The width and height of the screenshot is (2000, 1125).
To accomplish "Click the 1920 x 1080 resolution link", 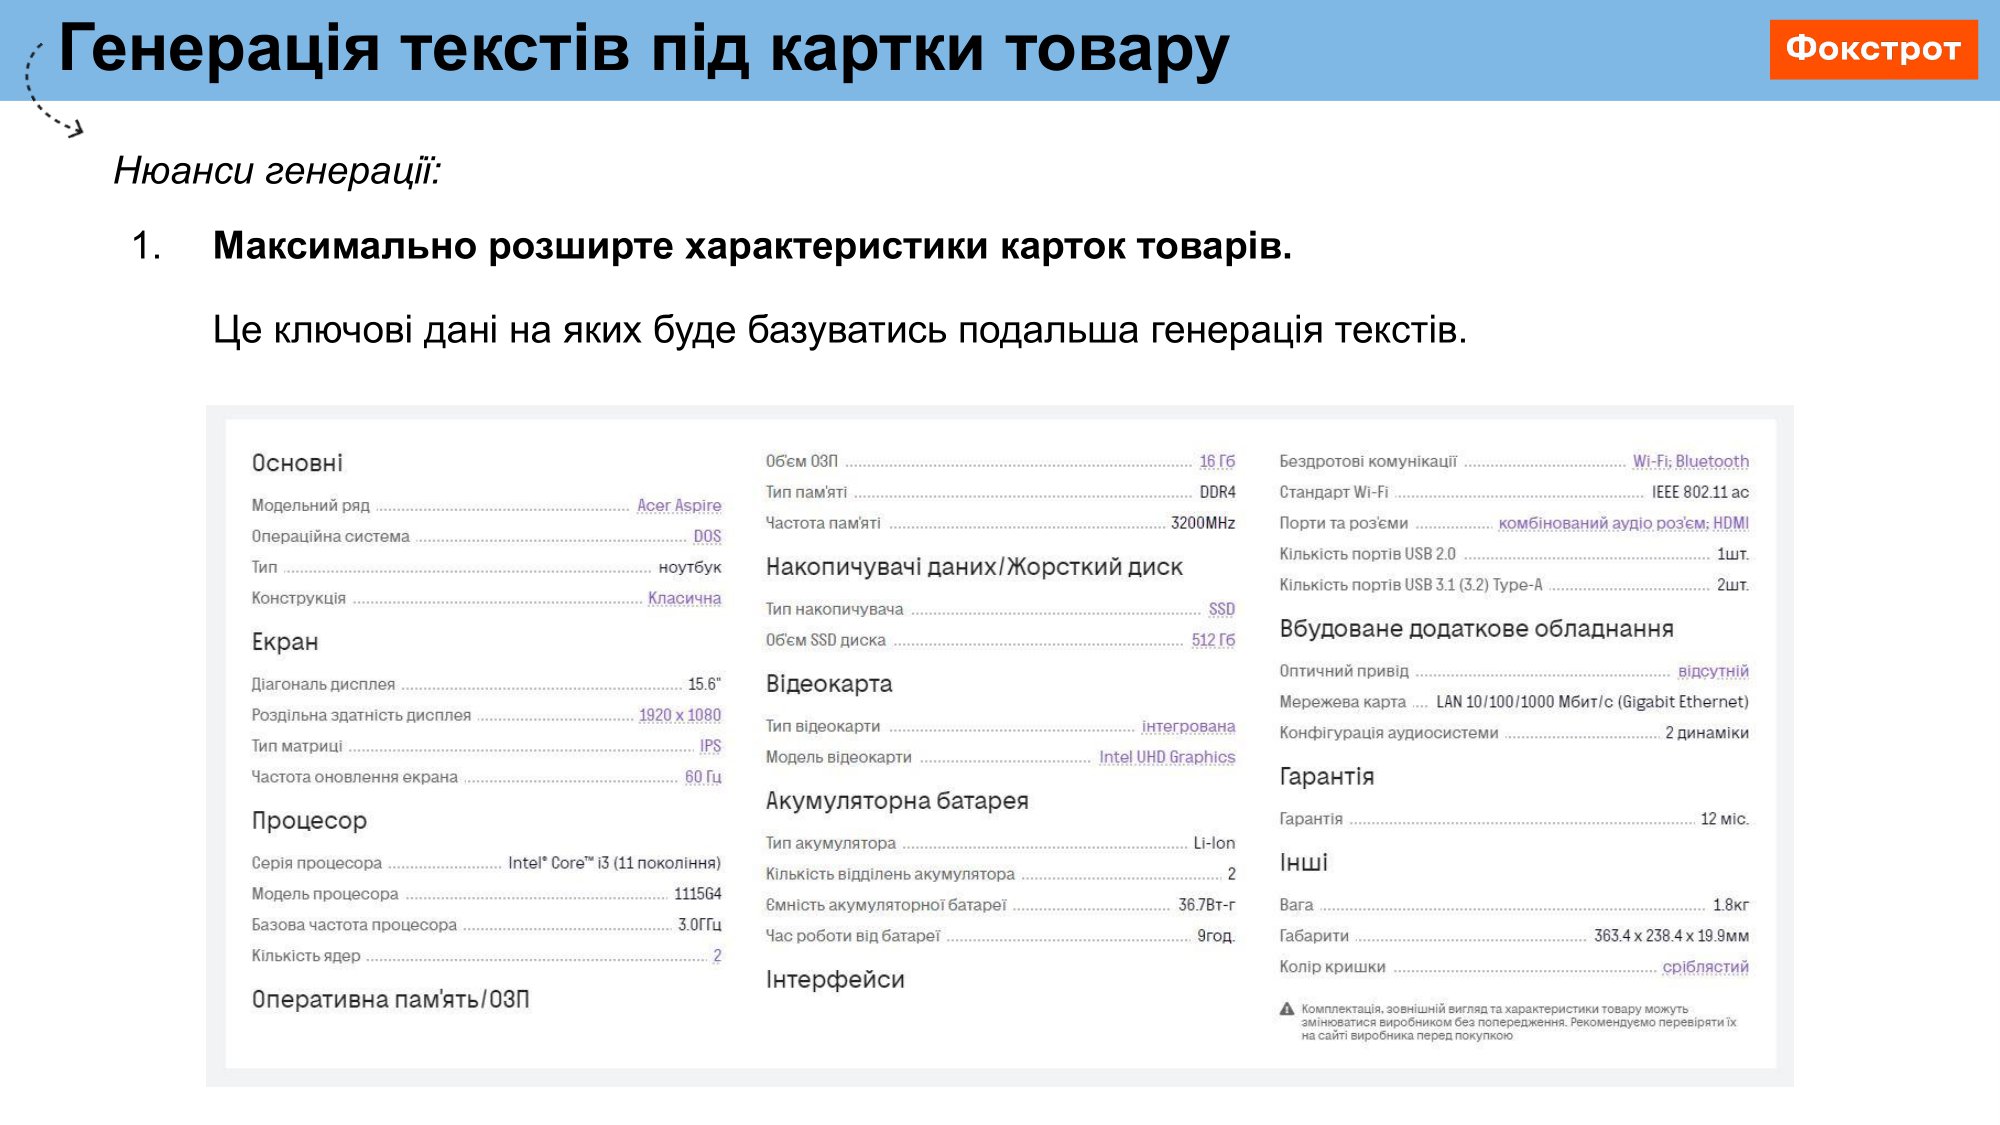I will [x=680, y=716].
